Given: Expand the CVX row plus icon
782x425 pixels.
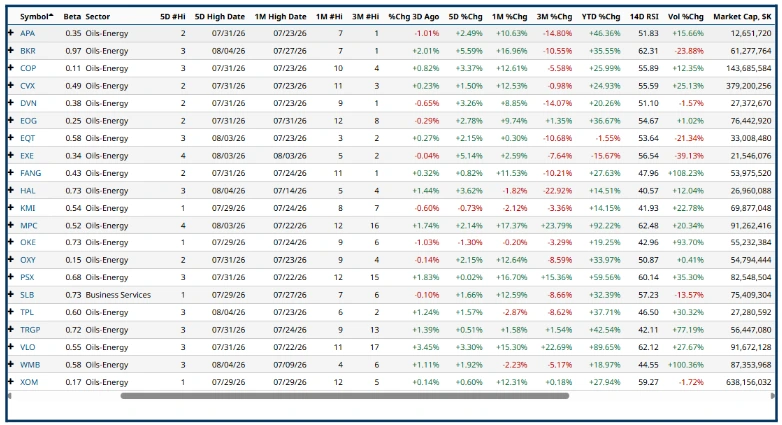Looking at the screenshot, I should pyautogui.click(x=10, y=85).
